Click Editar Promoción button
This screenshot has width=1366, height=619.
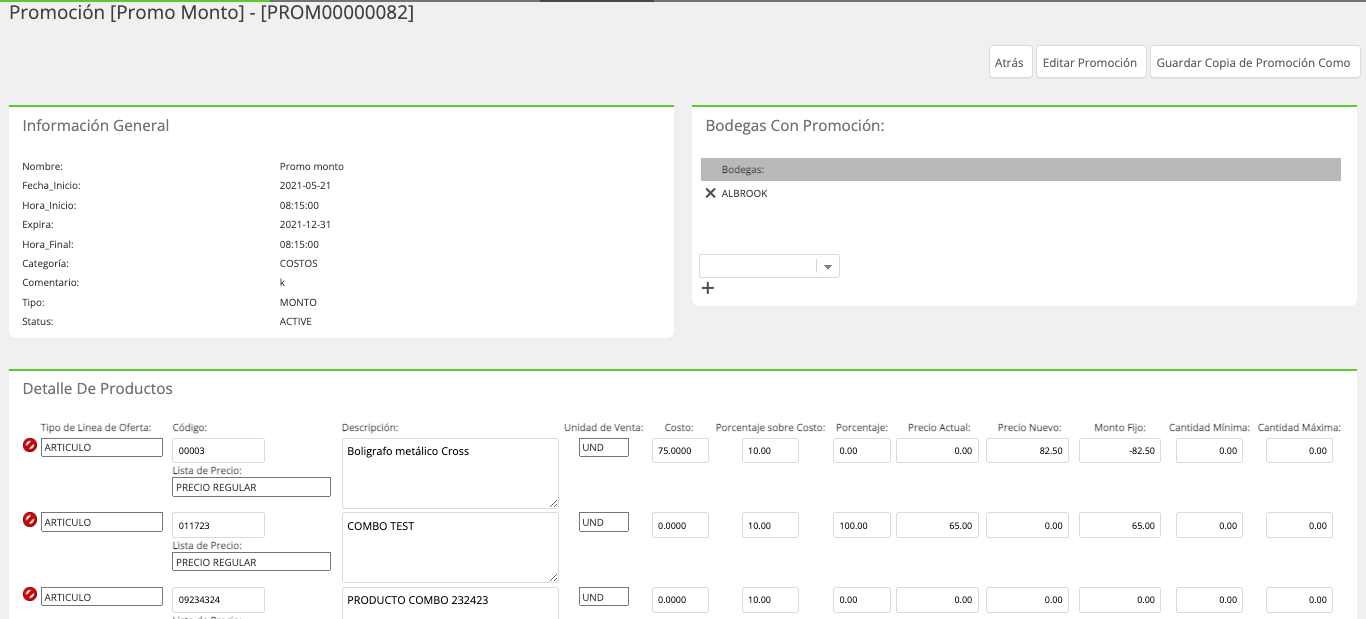point(1091,62)
